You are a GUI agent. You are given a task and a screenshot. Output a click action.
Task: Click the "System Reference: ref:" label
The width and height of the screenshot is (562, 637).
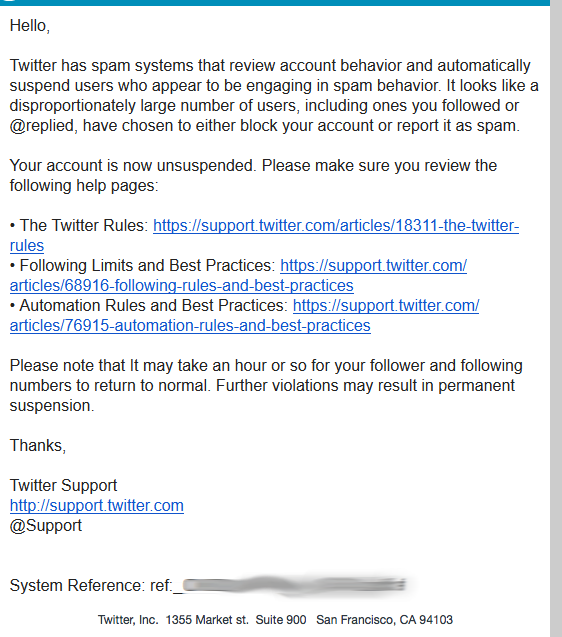coord(91,586)
